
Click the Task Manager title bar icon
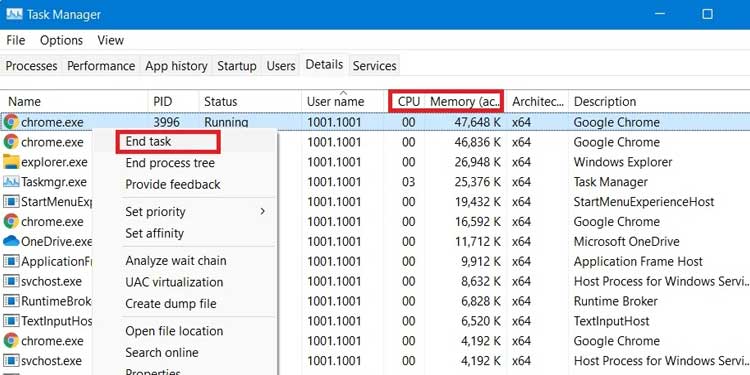(x=14, y=14)
